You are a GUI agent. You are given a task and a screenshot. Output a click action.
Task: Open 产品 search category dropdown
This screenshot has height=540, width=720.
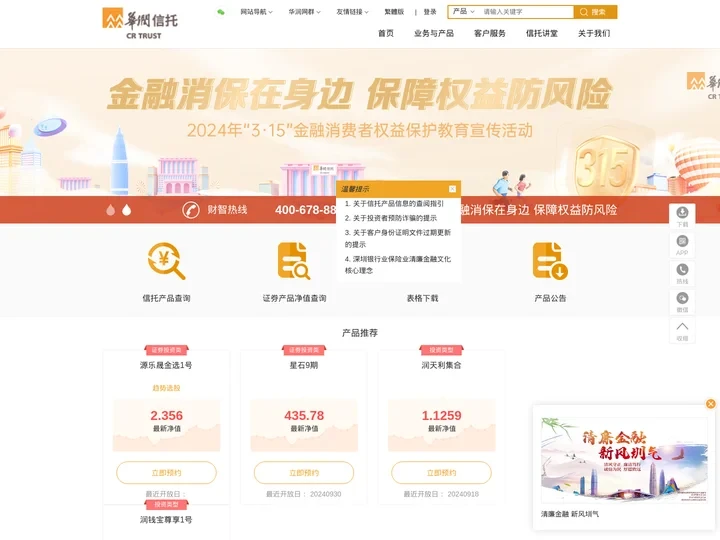point(463,11)
